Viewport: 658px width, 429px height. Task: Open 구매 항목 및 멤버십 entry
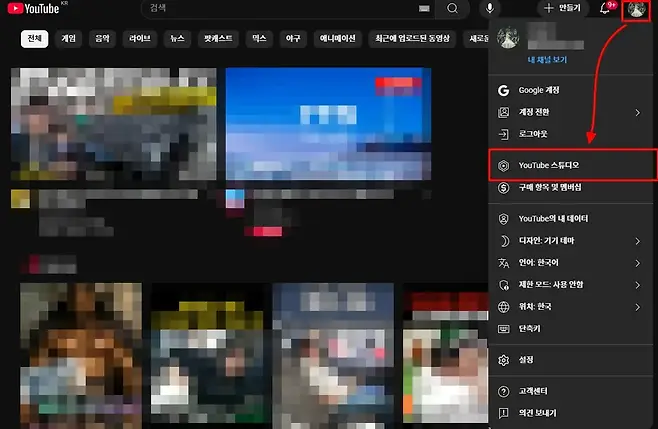(573, 188)
